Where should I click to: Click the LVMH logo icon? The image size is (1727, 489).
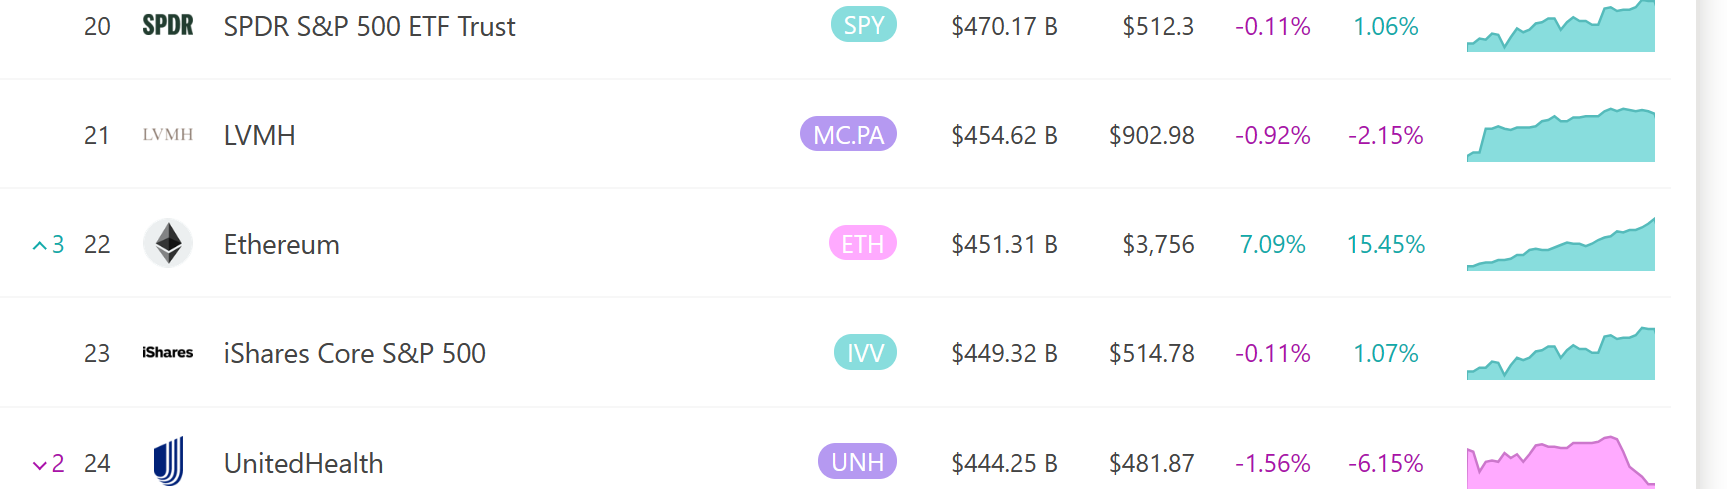pyautogui.click(x=167, y=135)
